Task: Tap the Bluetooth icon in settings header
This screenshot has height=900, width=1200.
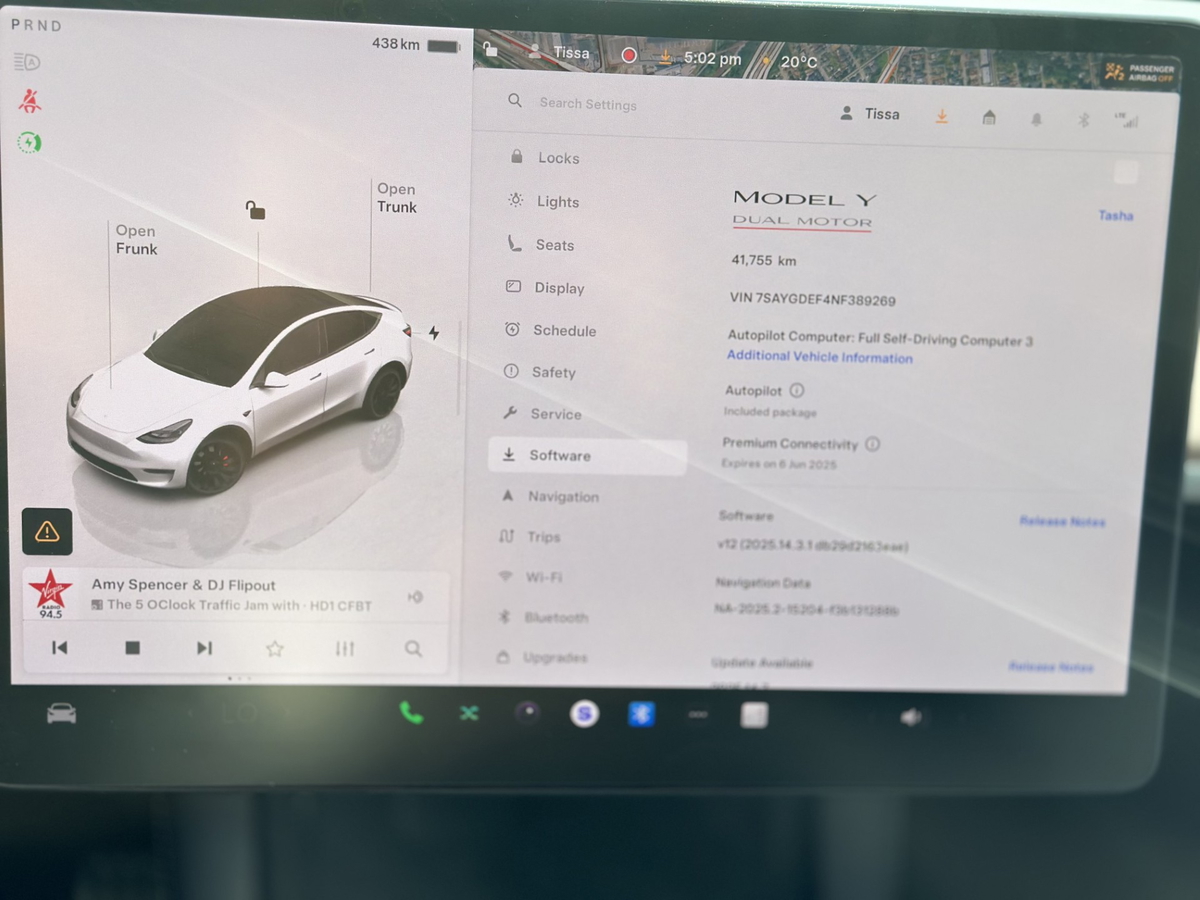Action: 1083,120
